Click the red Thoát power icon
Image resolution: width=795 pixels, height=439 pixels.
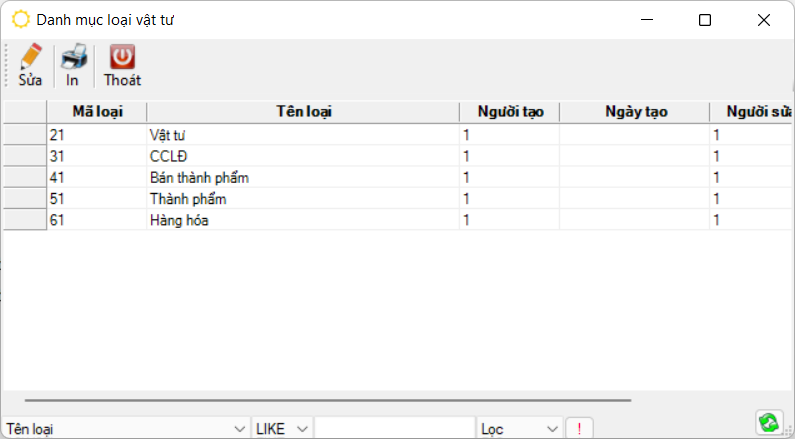(x=122, y=58)
